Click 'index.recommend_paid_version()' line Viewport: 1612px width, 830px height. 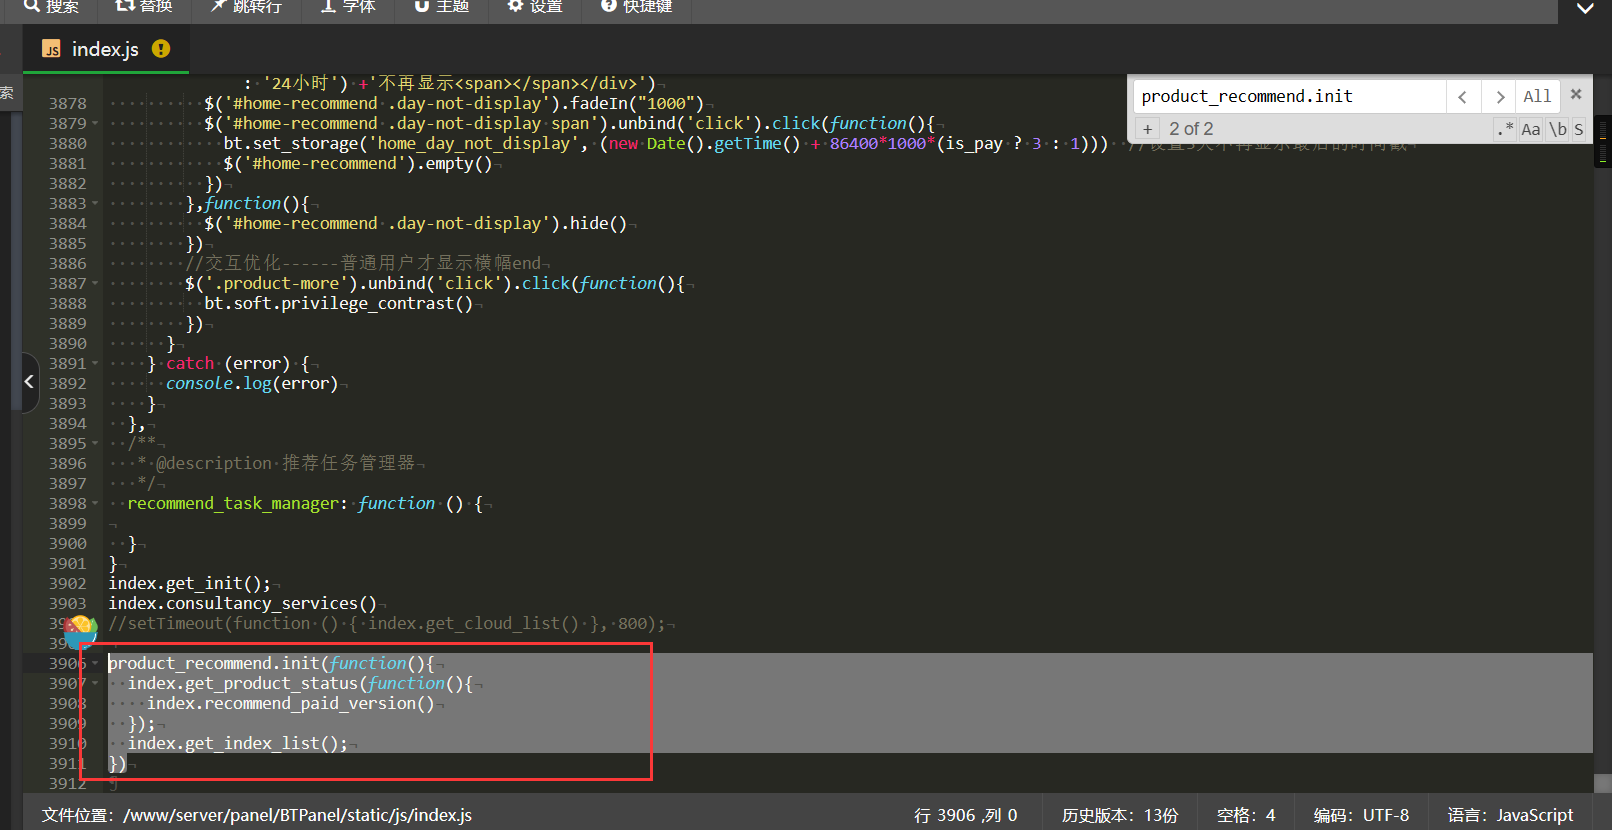290,703
